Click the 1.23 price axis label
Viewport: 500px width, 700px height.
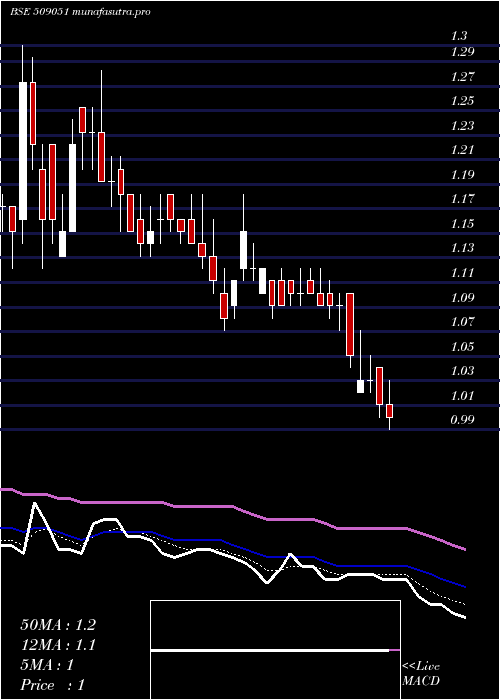point(462,125)
